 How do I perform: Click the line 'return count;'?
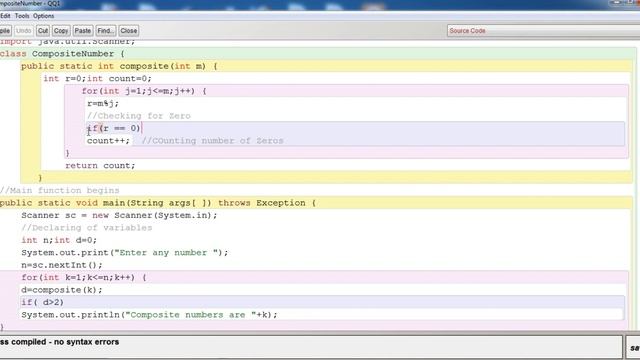coord(100,166)
